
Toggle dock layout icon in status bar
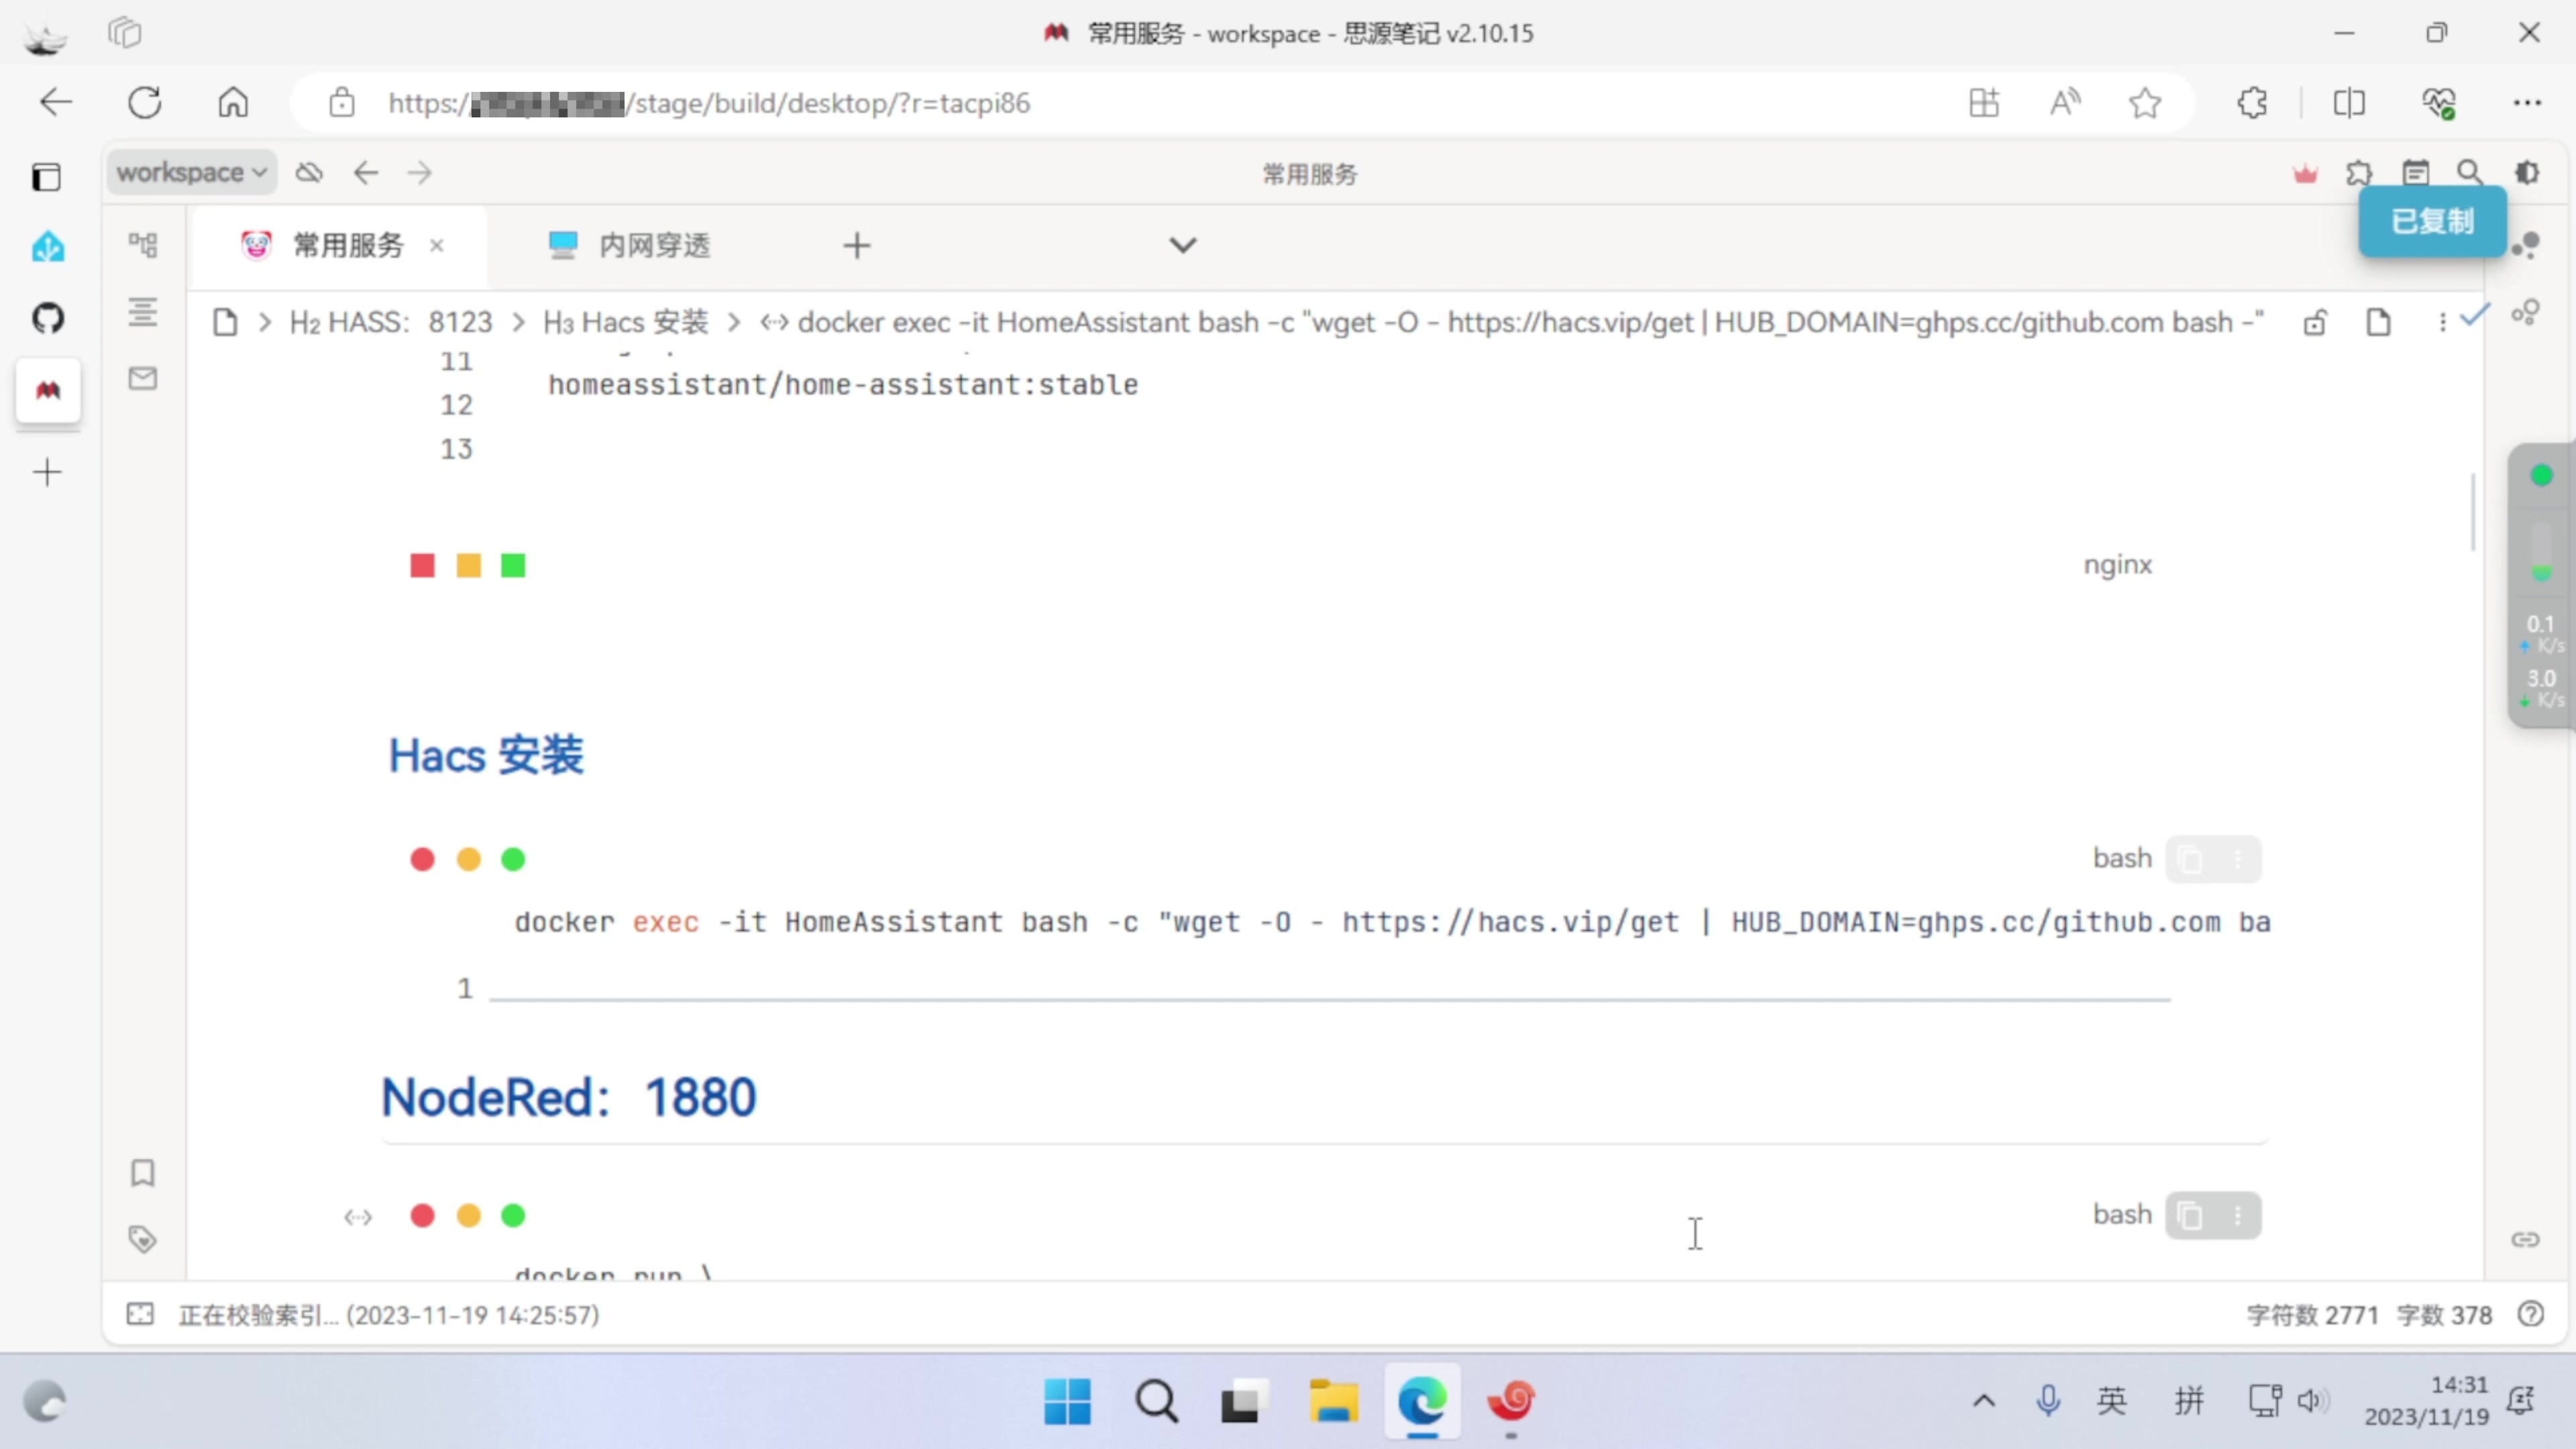click(x=141, y=1314)
